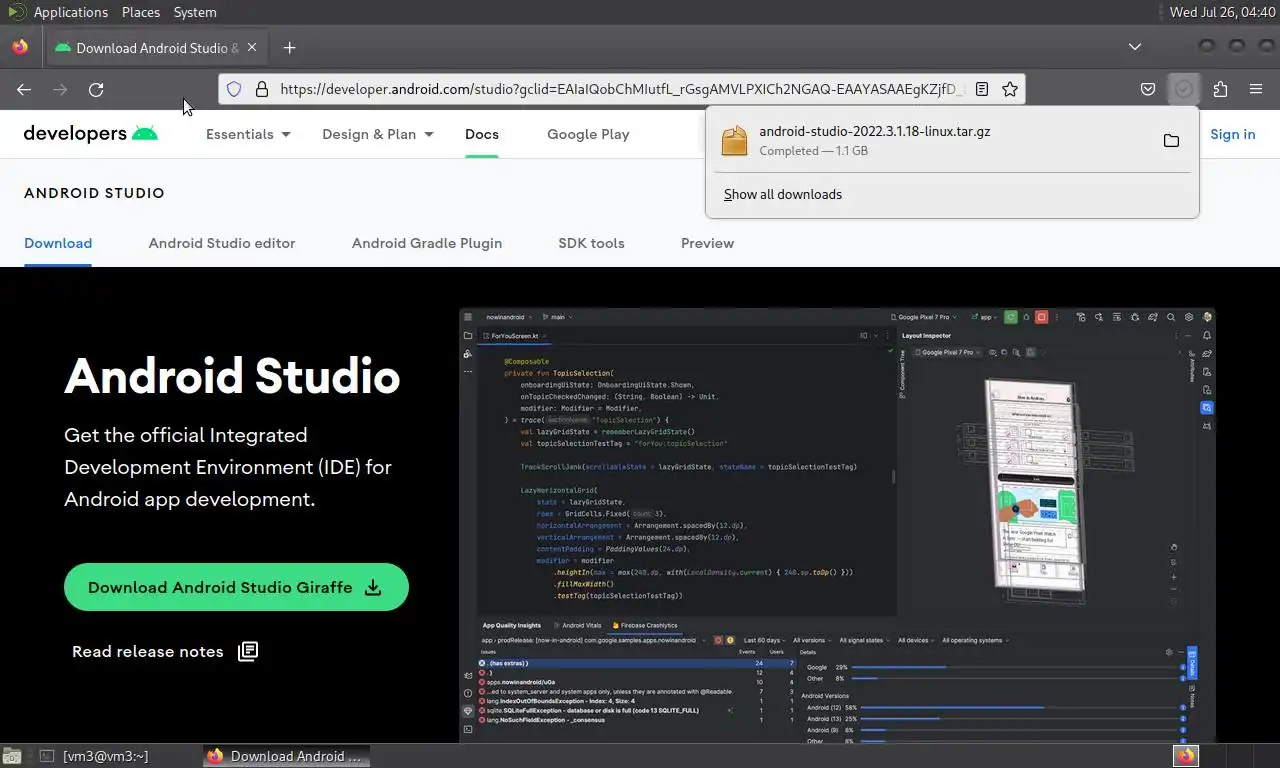Click the ANDROID STUDIO heading link
This screenshot has width=1280, height=768.
pos(94,193)
